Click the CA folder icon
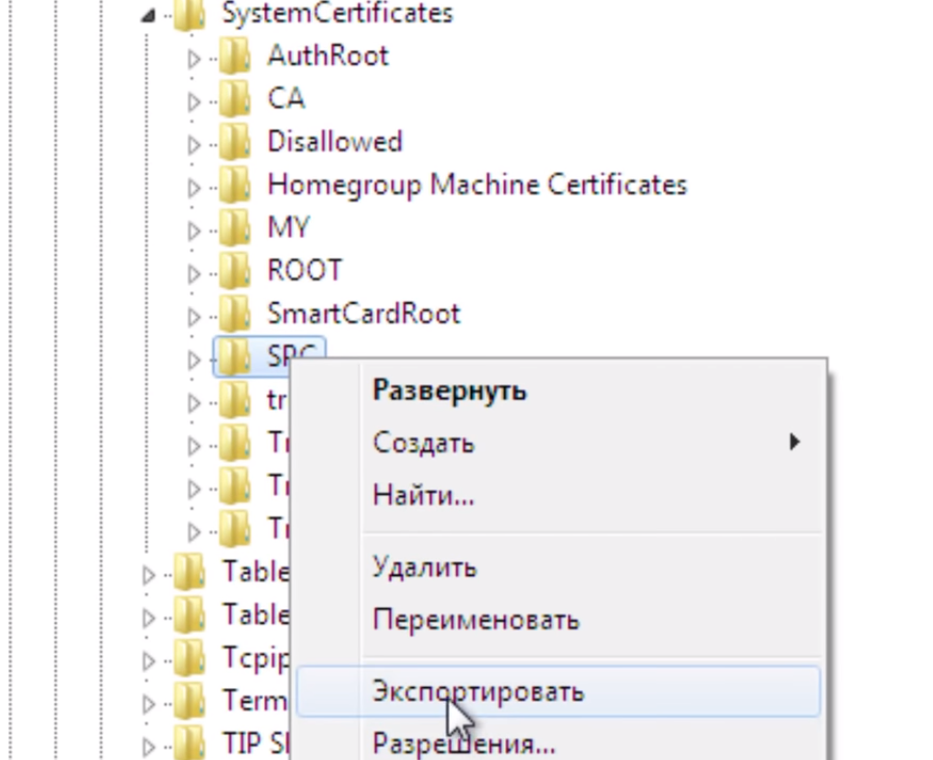 [x=235, y=99]
